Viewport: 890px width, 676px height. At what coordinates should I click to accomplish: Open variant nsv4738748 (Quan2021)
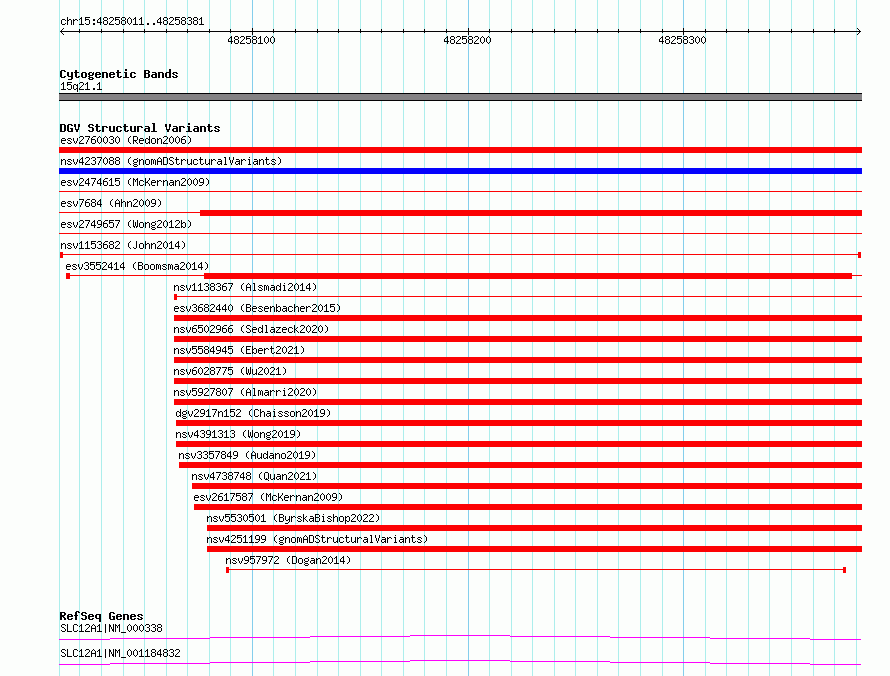[254, 476]
